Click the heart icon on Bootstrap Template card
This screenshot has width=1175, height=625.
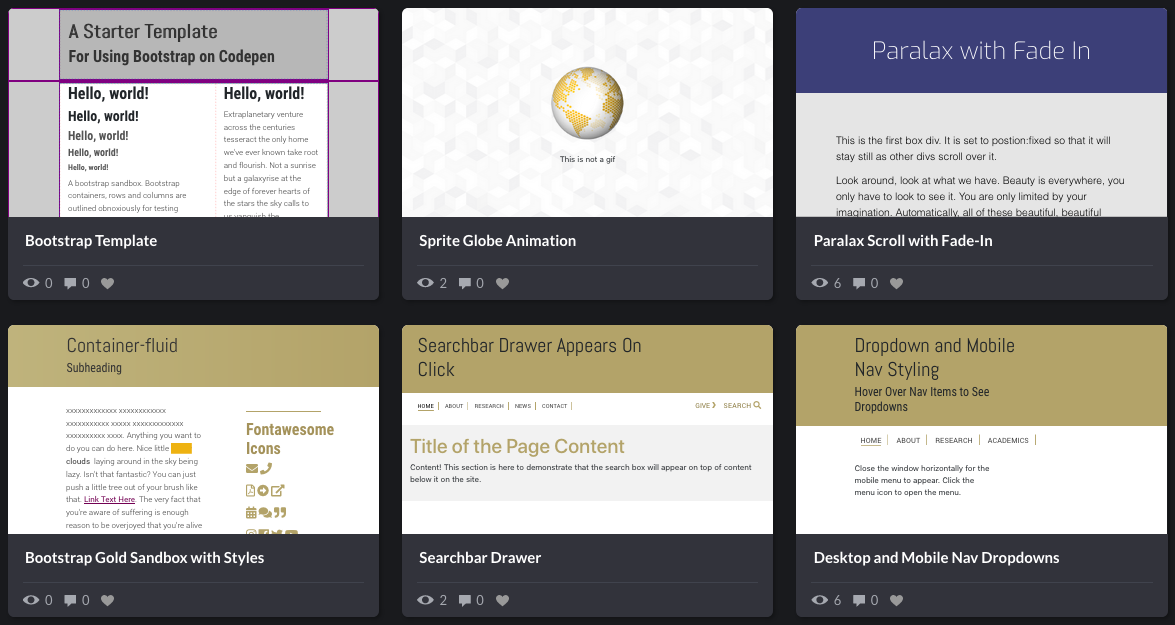(x=108, y=283)
